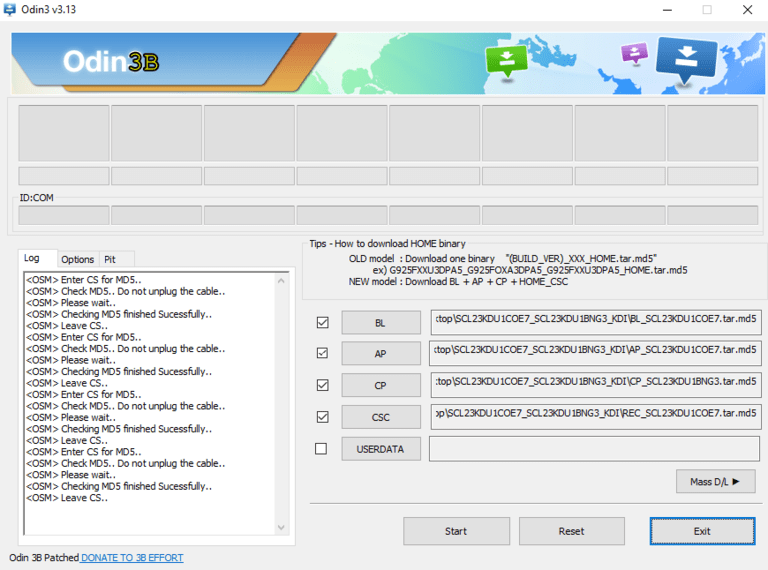Click the AP file path field

coord(596,353)
